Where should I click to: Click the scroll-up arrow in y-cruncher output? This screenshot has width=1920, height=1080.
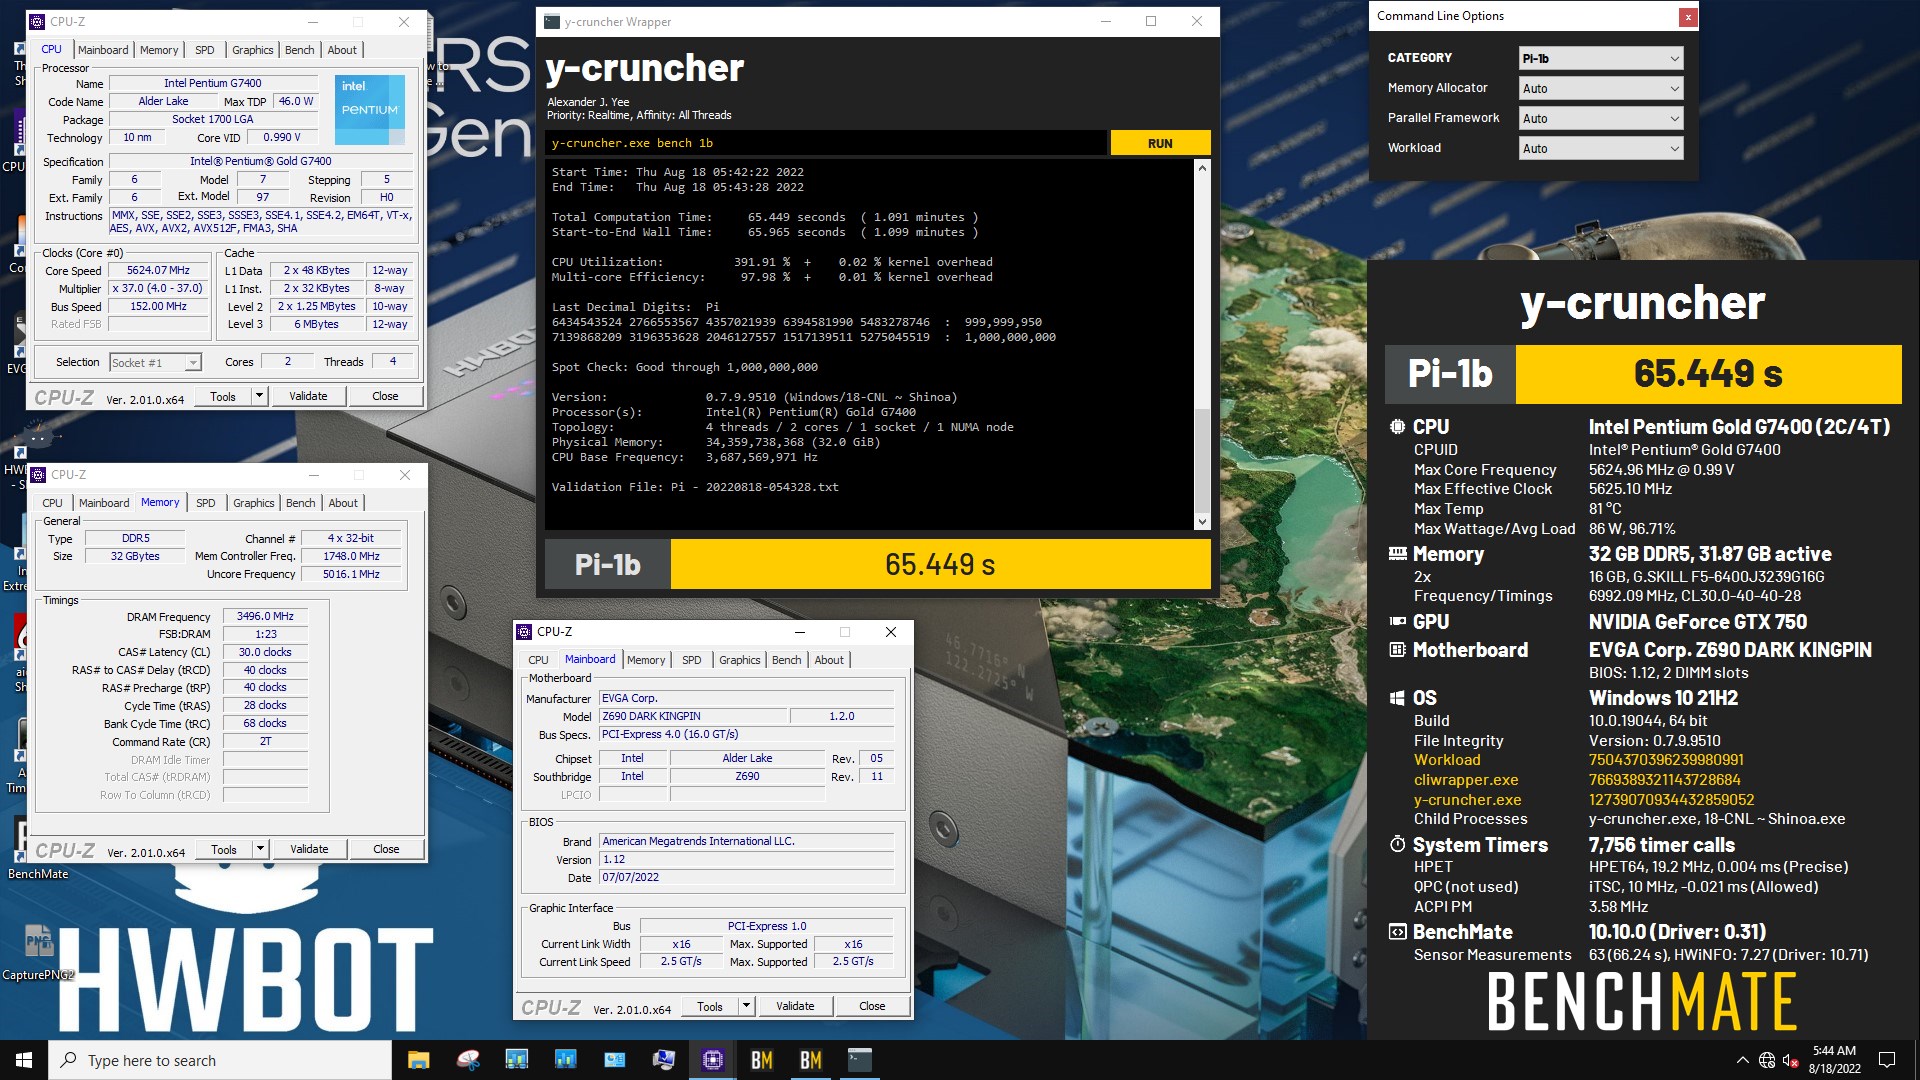coord(1202,168)
